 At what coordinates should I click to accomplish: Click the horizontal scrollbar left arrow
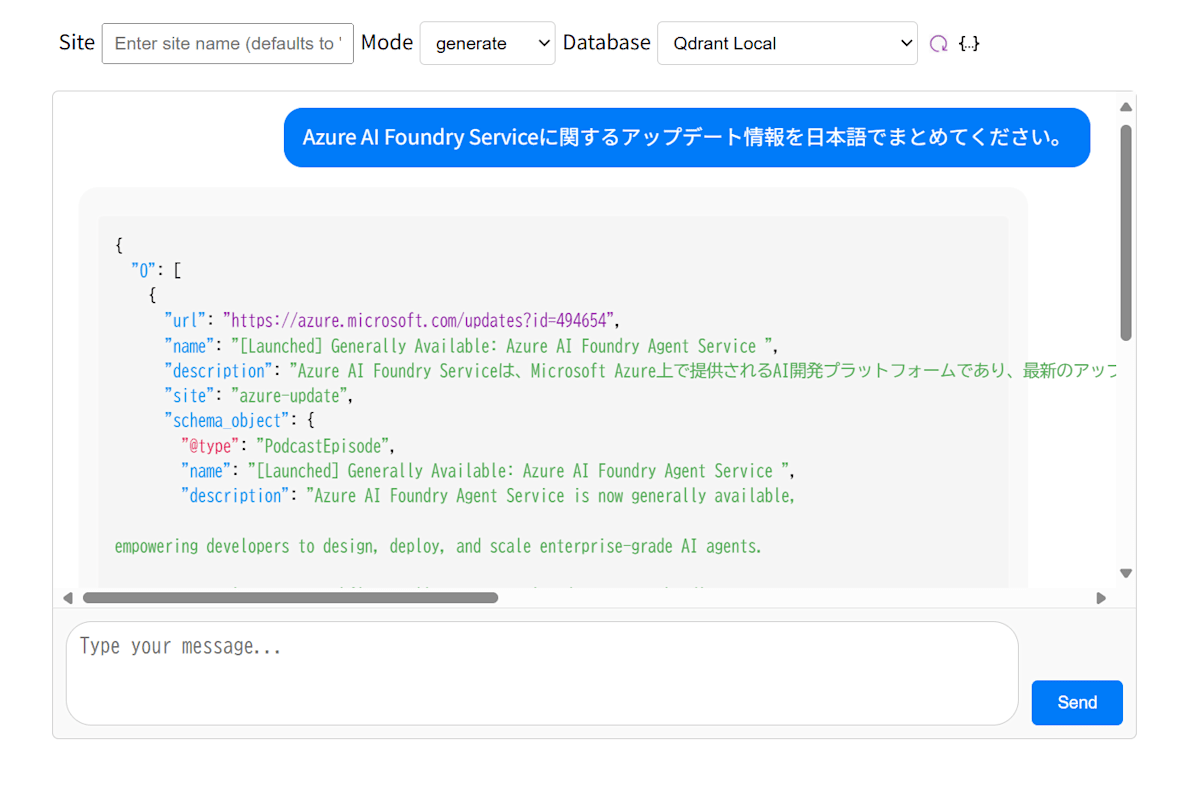point(68,598)
